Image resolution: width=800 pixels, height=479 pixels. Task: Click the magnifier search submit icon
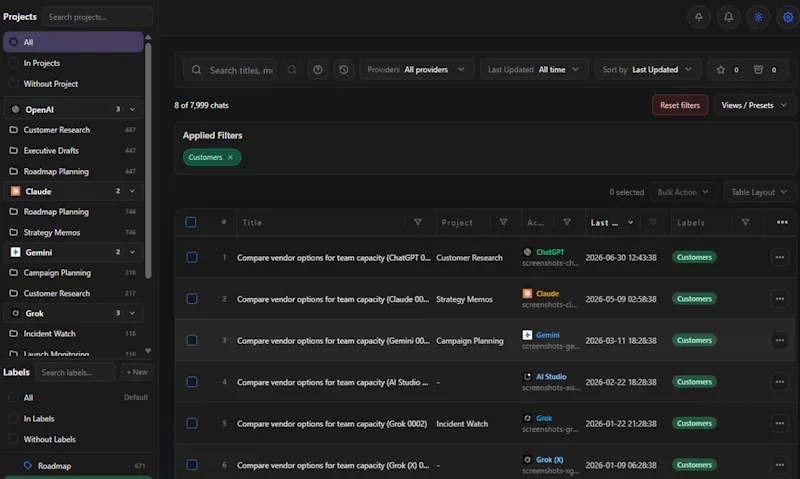(x=292, y=70)
